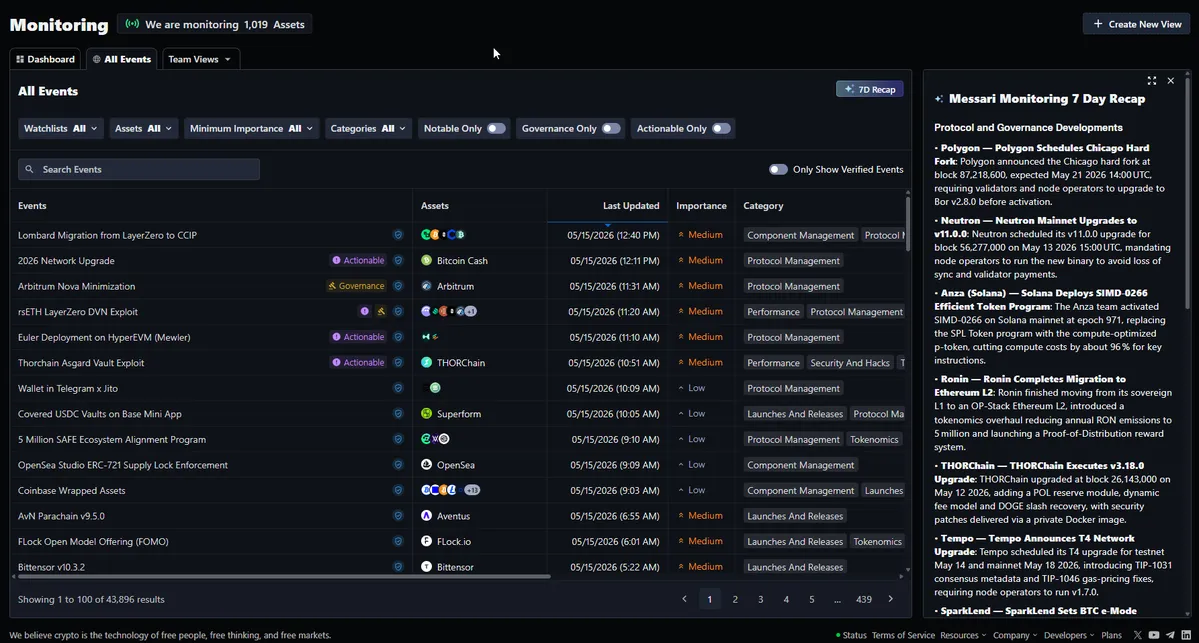Click the Actionable tag on 2026 Network Upgrade
The width and height of the screenshot is (1199, 643).
pyautogui.click(x=358, y=261)
